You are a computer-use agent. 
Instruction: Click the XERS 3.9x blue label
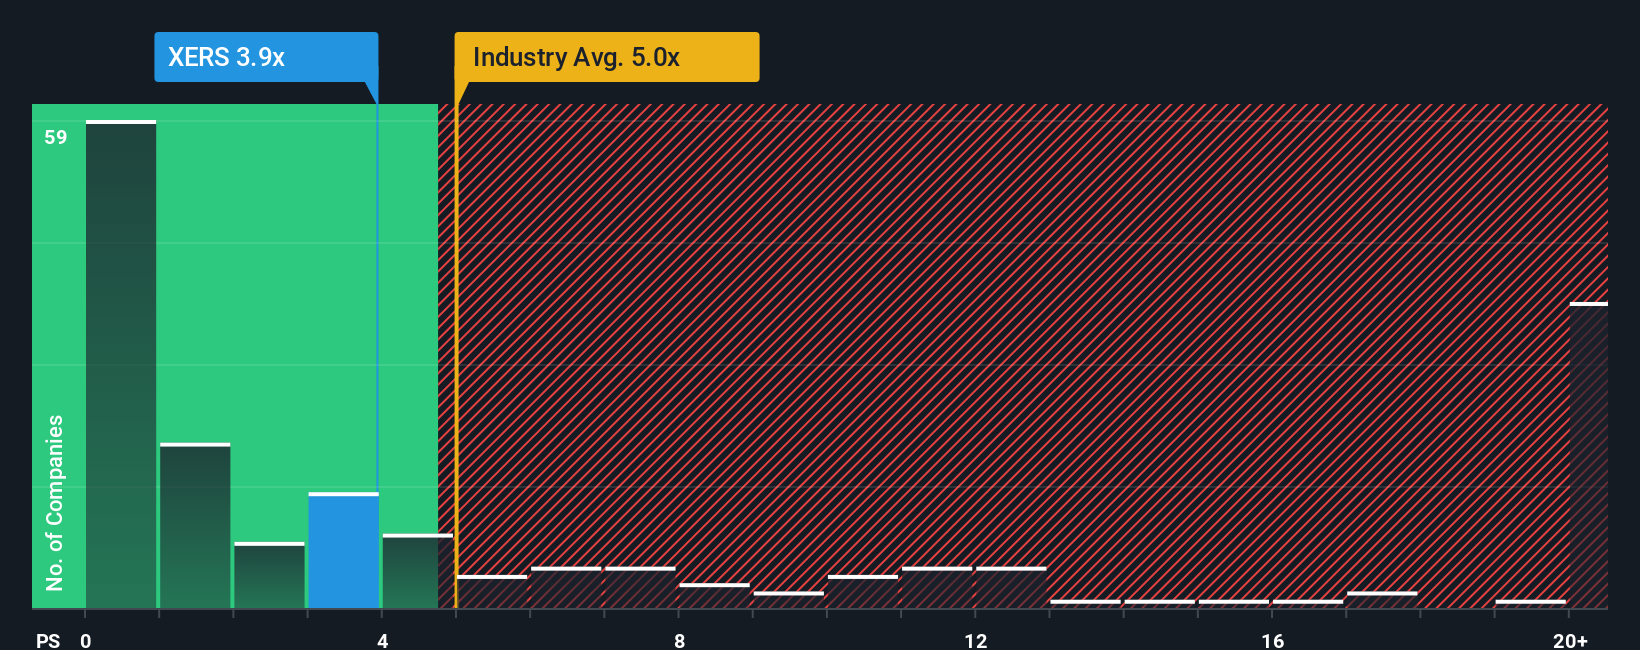pos(266,57)
